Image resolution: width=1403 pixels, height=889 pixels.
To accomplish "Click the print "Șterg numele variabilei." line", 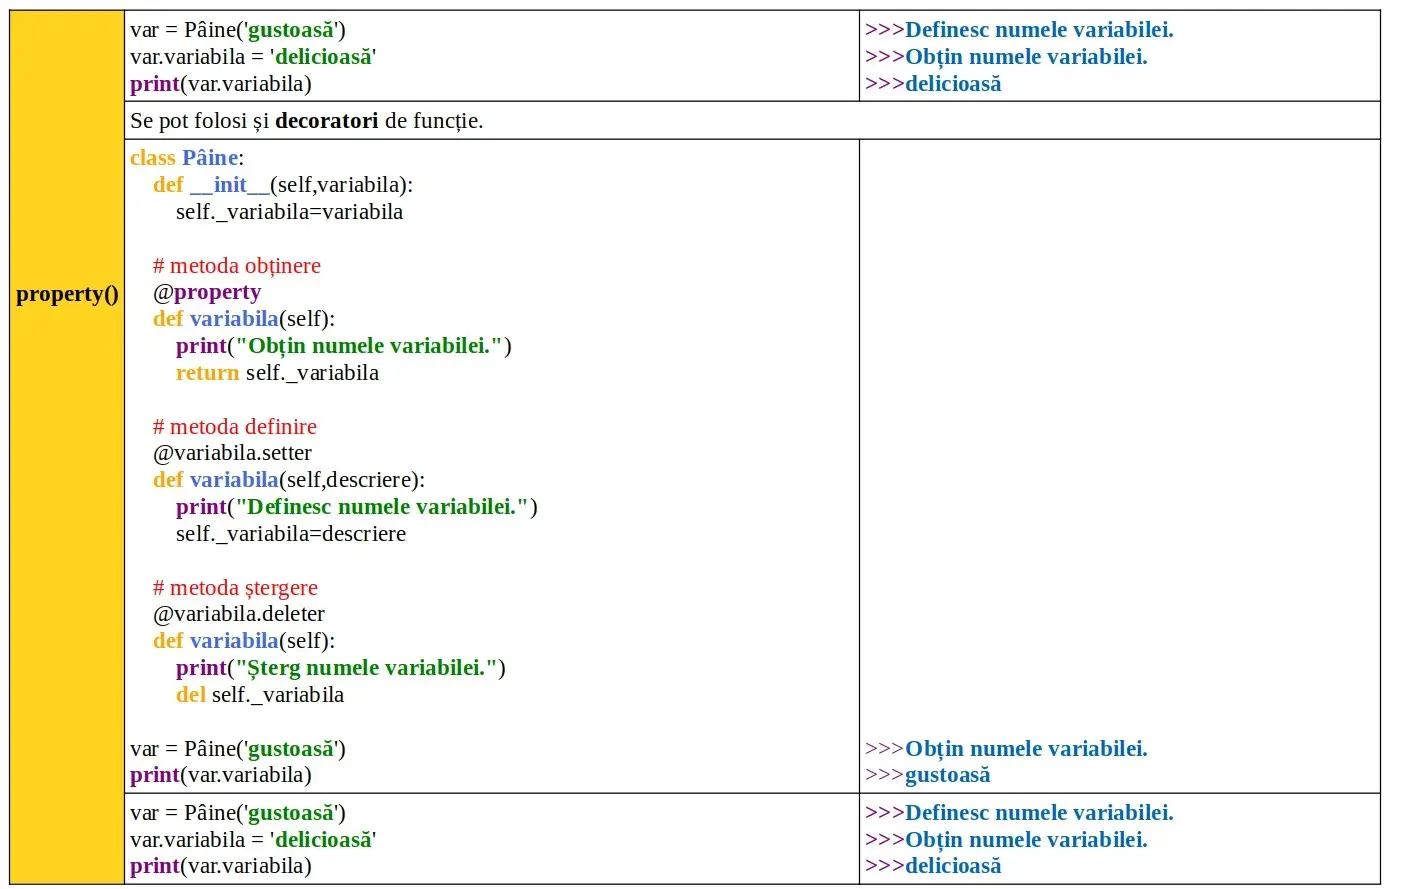I will pos(341,668).
